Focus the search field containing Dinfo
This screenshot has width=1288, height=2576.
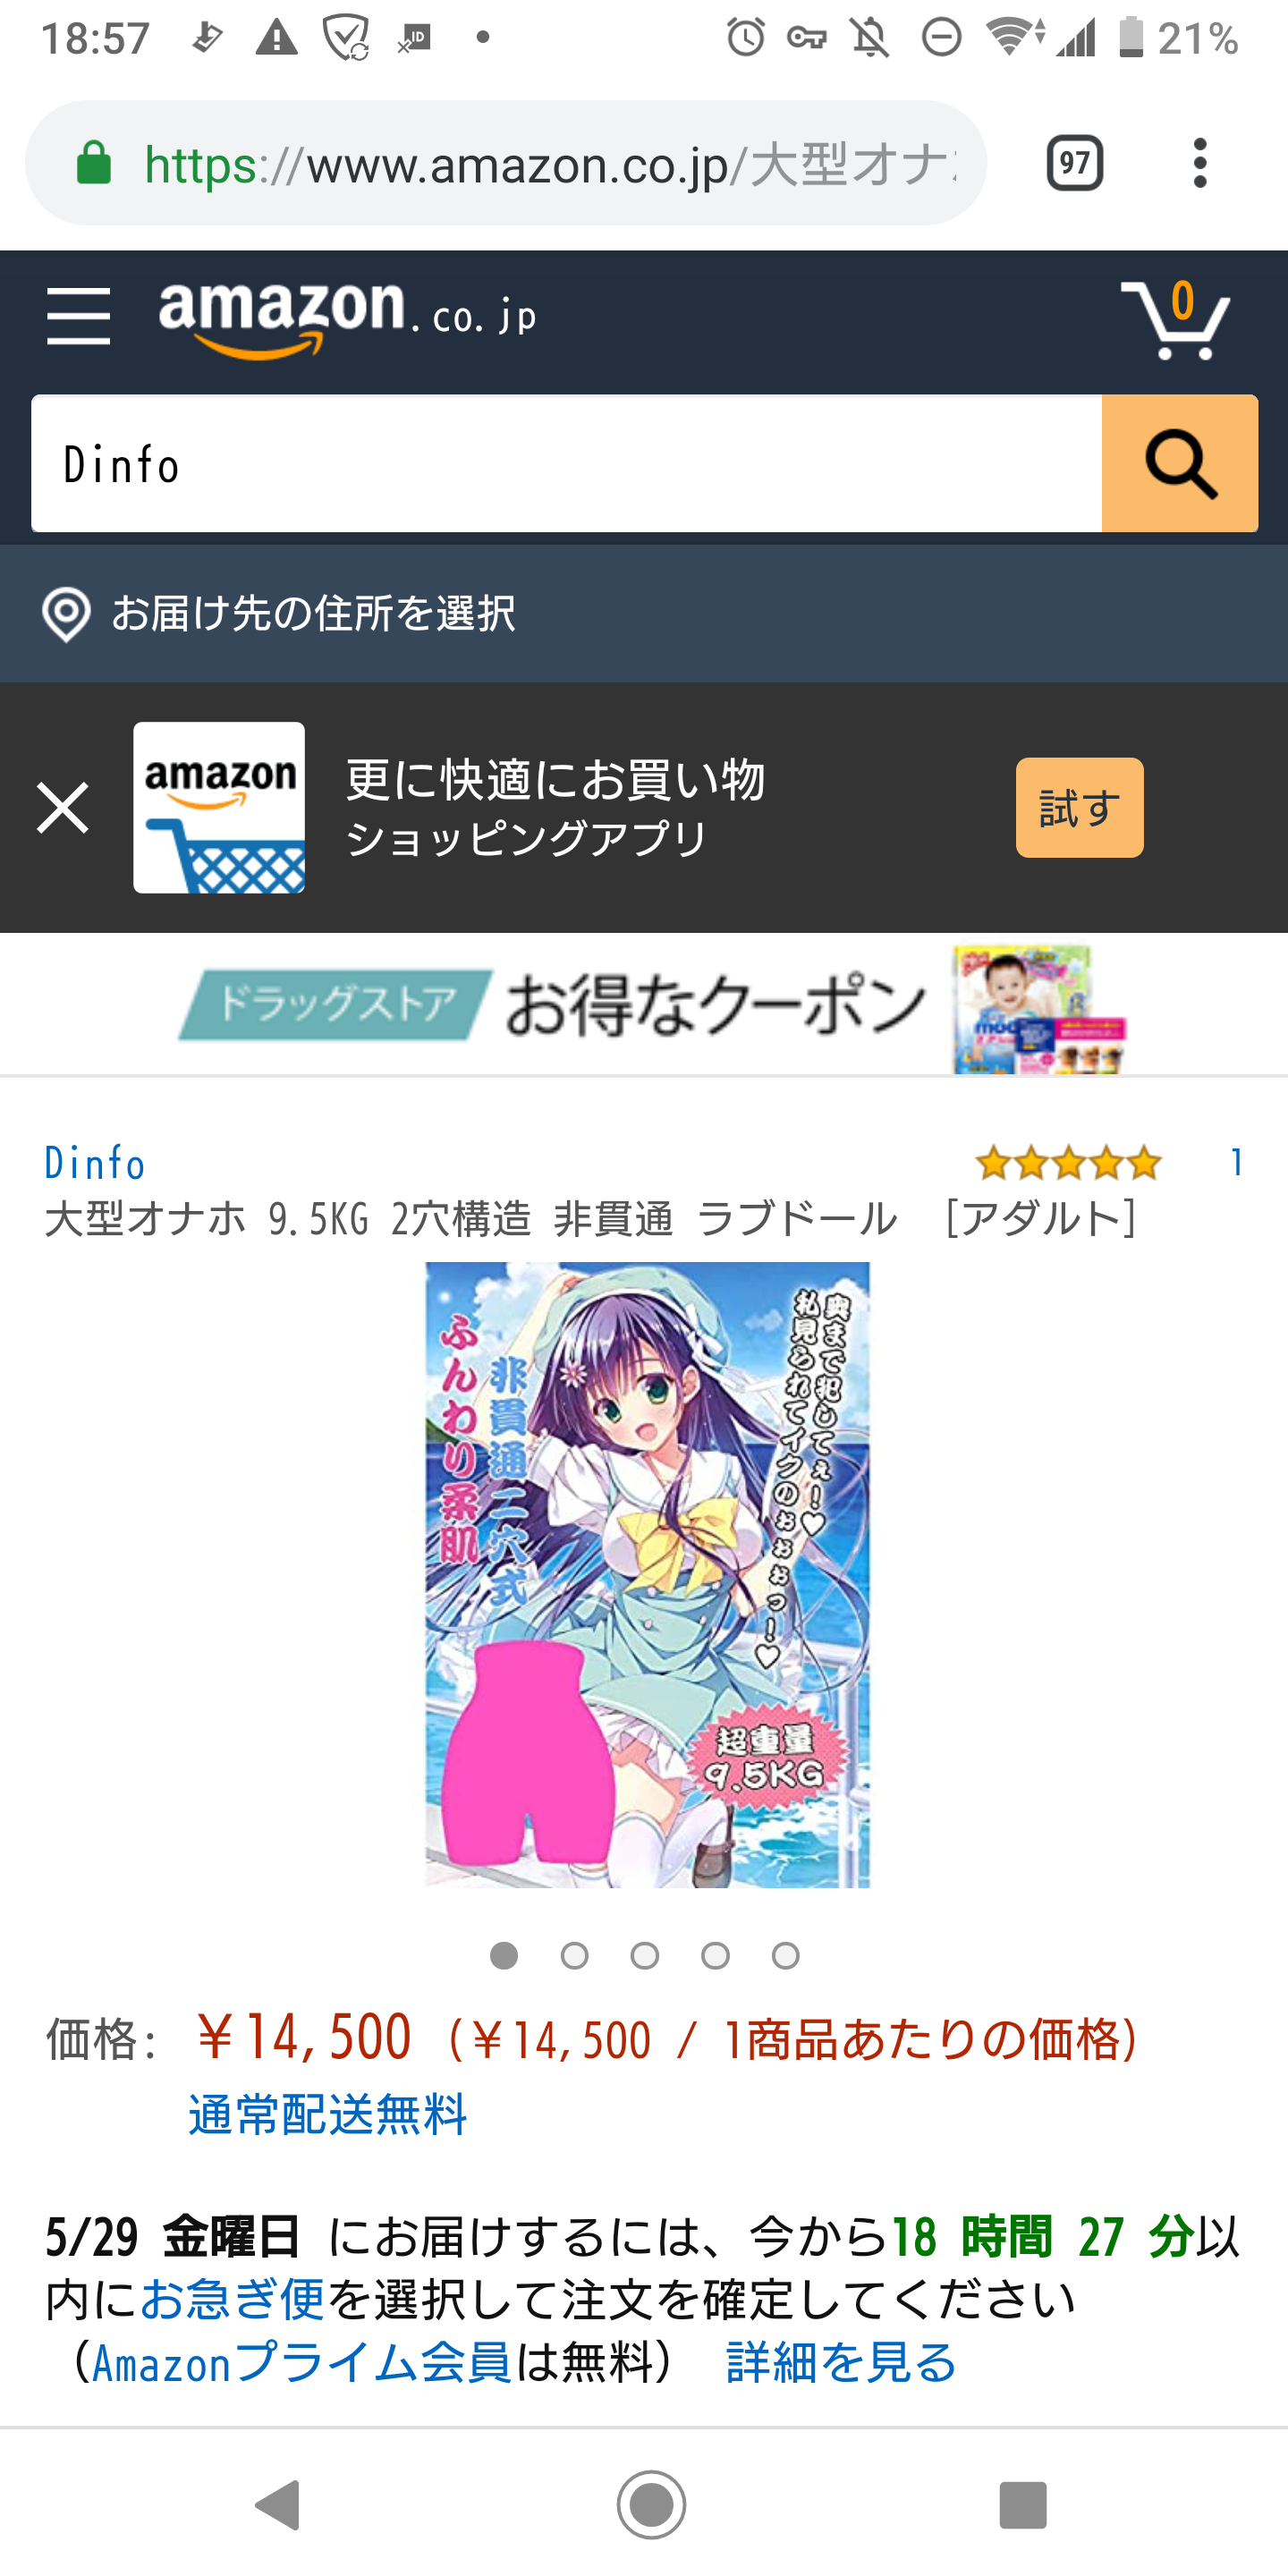point(566,463)
